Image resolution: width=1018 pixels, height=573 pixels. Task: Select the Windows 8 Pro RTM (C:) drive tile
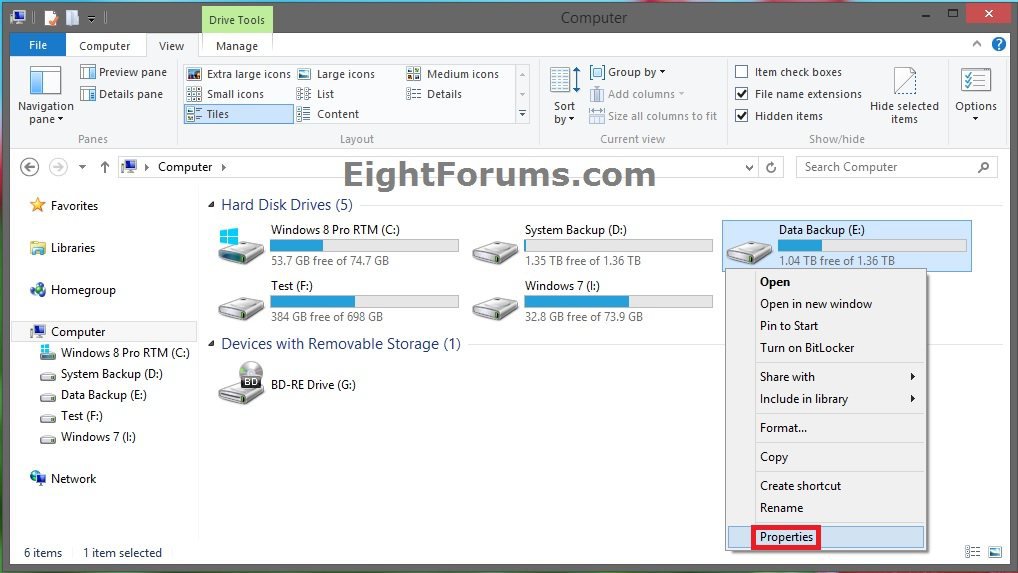pyautogui.click(x=338, y=245)
